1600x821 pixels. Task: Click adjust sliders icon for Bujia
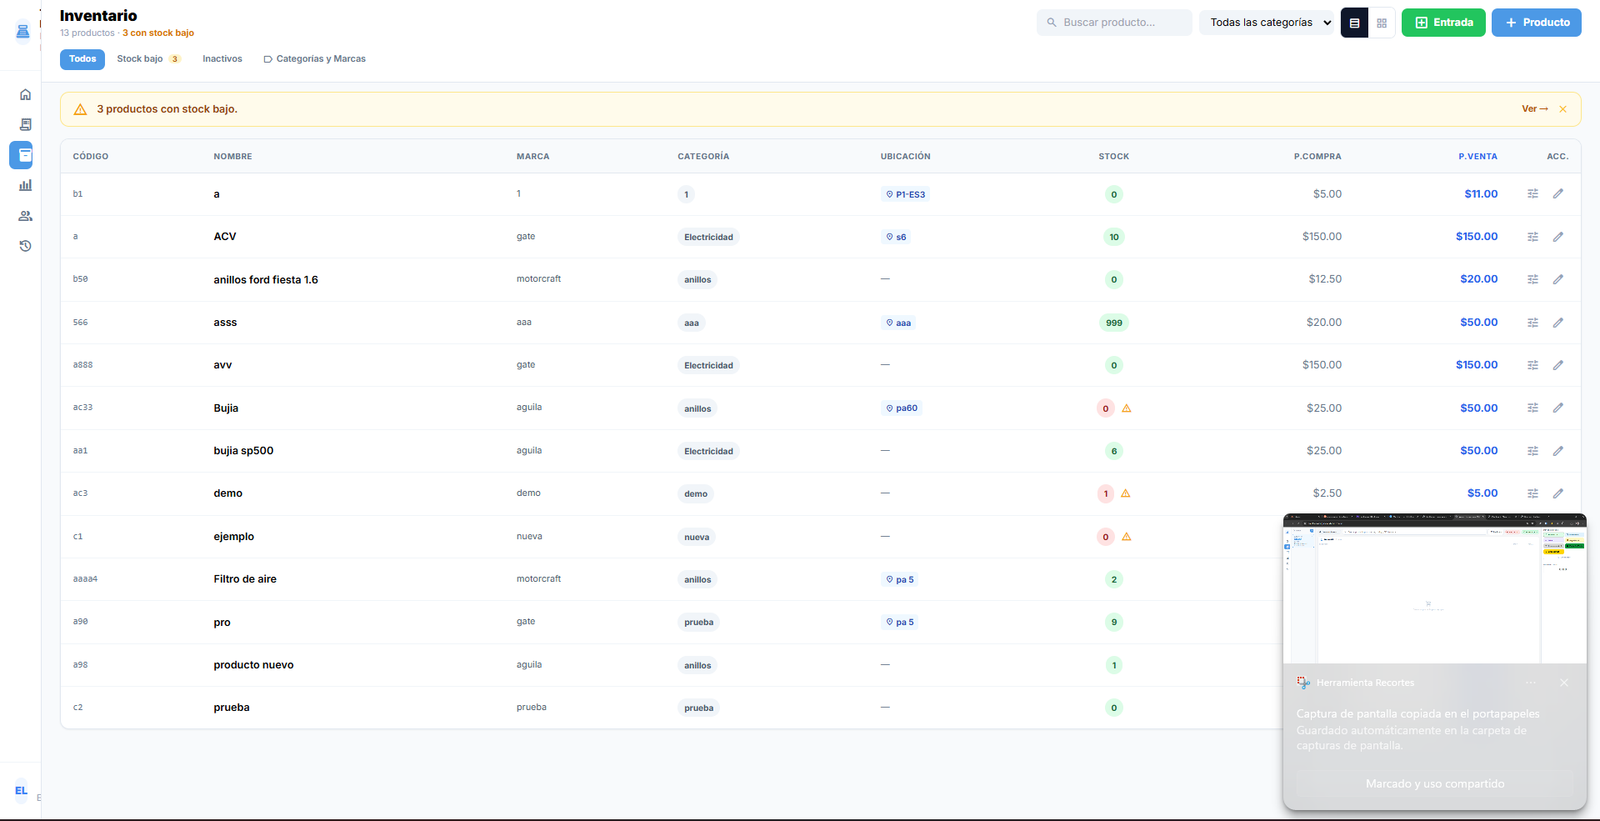pyautogui.click(x=1533, y=408)
